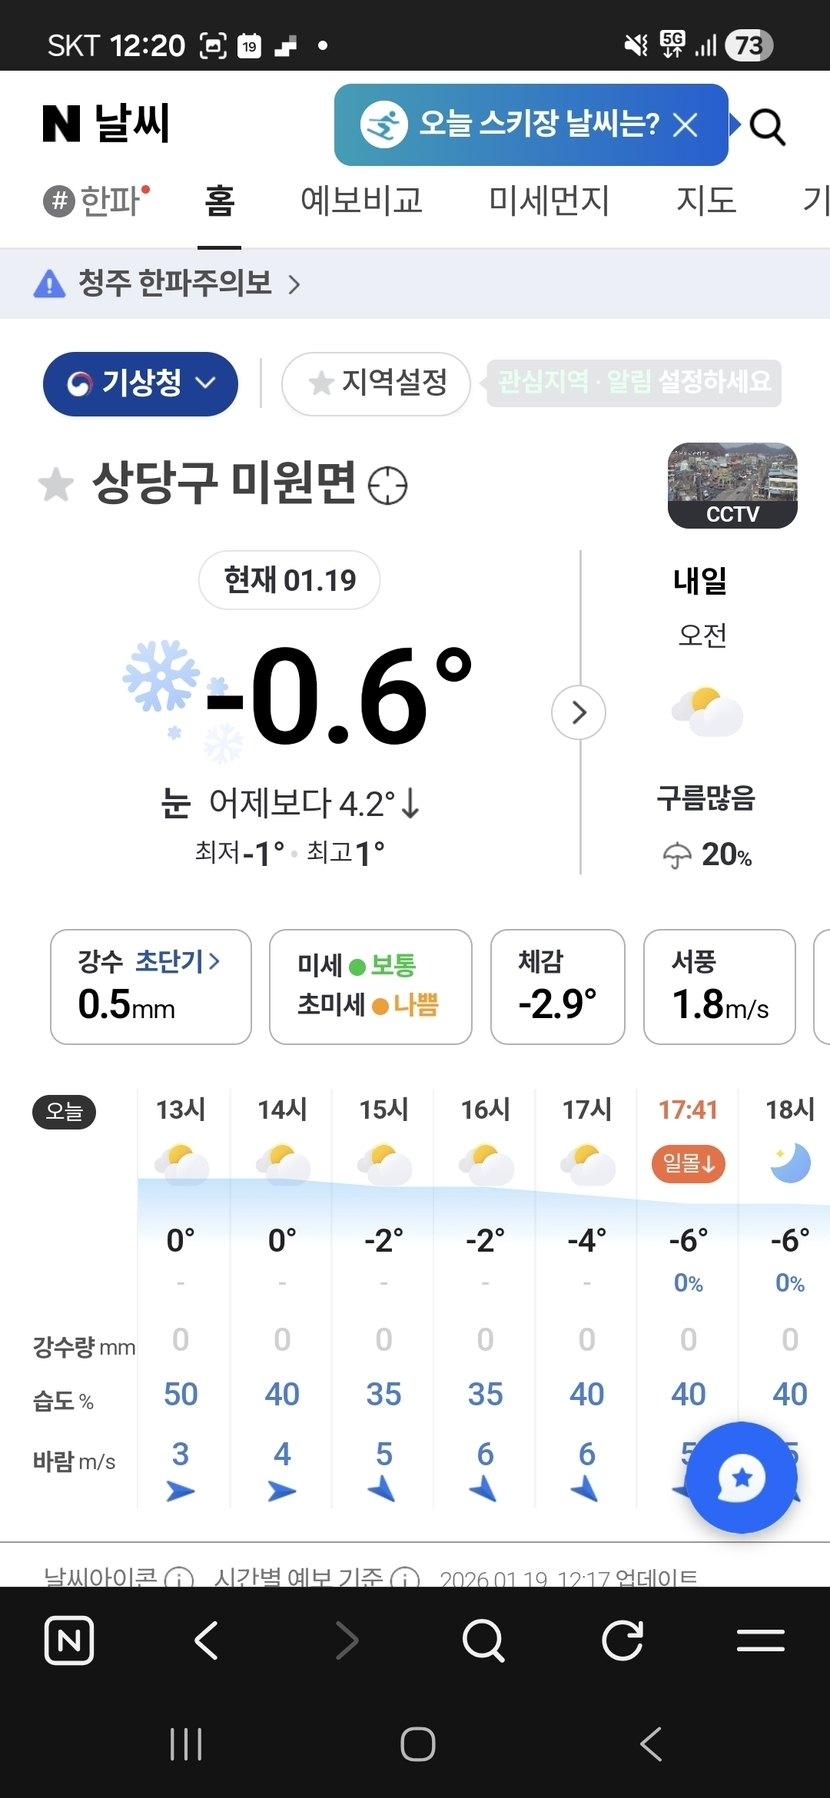The width and height of the screenshot is (830, 1798).
Task: Open the 기상청 provider dropdown
Action: coord(140,383)
